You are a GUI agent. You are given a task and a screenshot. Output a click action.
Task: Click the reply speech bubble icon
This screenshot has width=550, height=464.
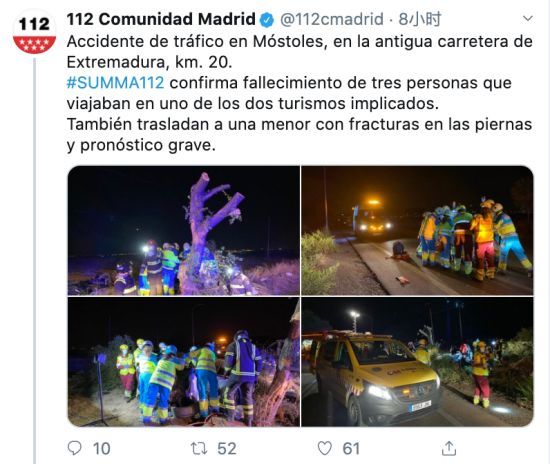pyautogui.click(x=74, y=448)
